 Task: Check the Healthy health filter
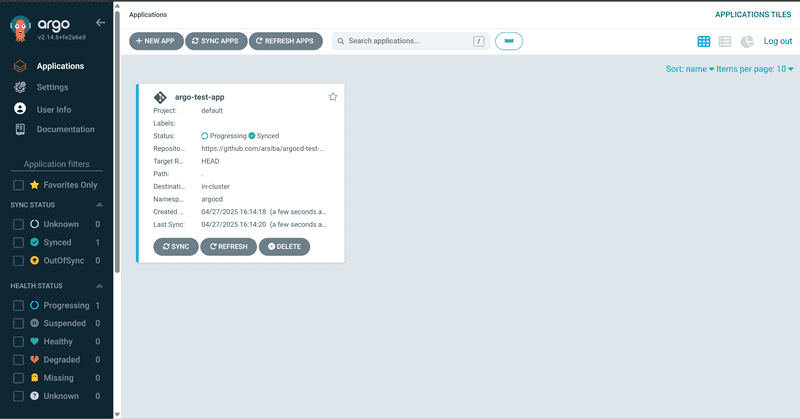click(18, 341)
